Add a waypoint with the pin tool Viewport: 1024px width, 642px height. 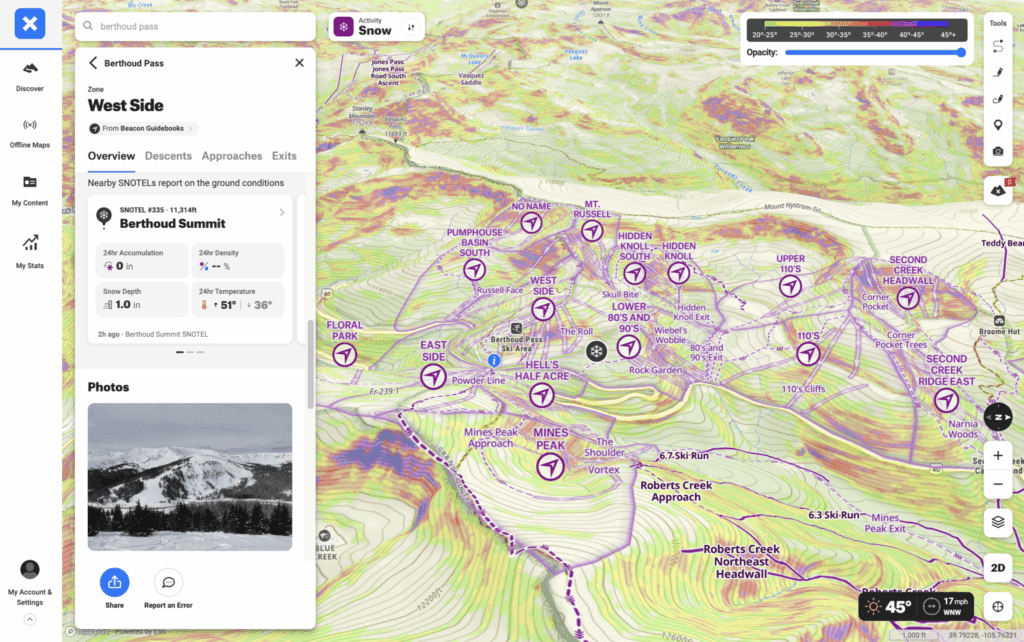[x=997, y=125]
